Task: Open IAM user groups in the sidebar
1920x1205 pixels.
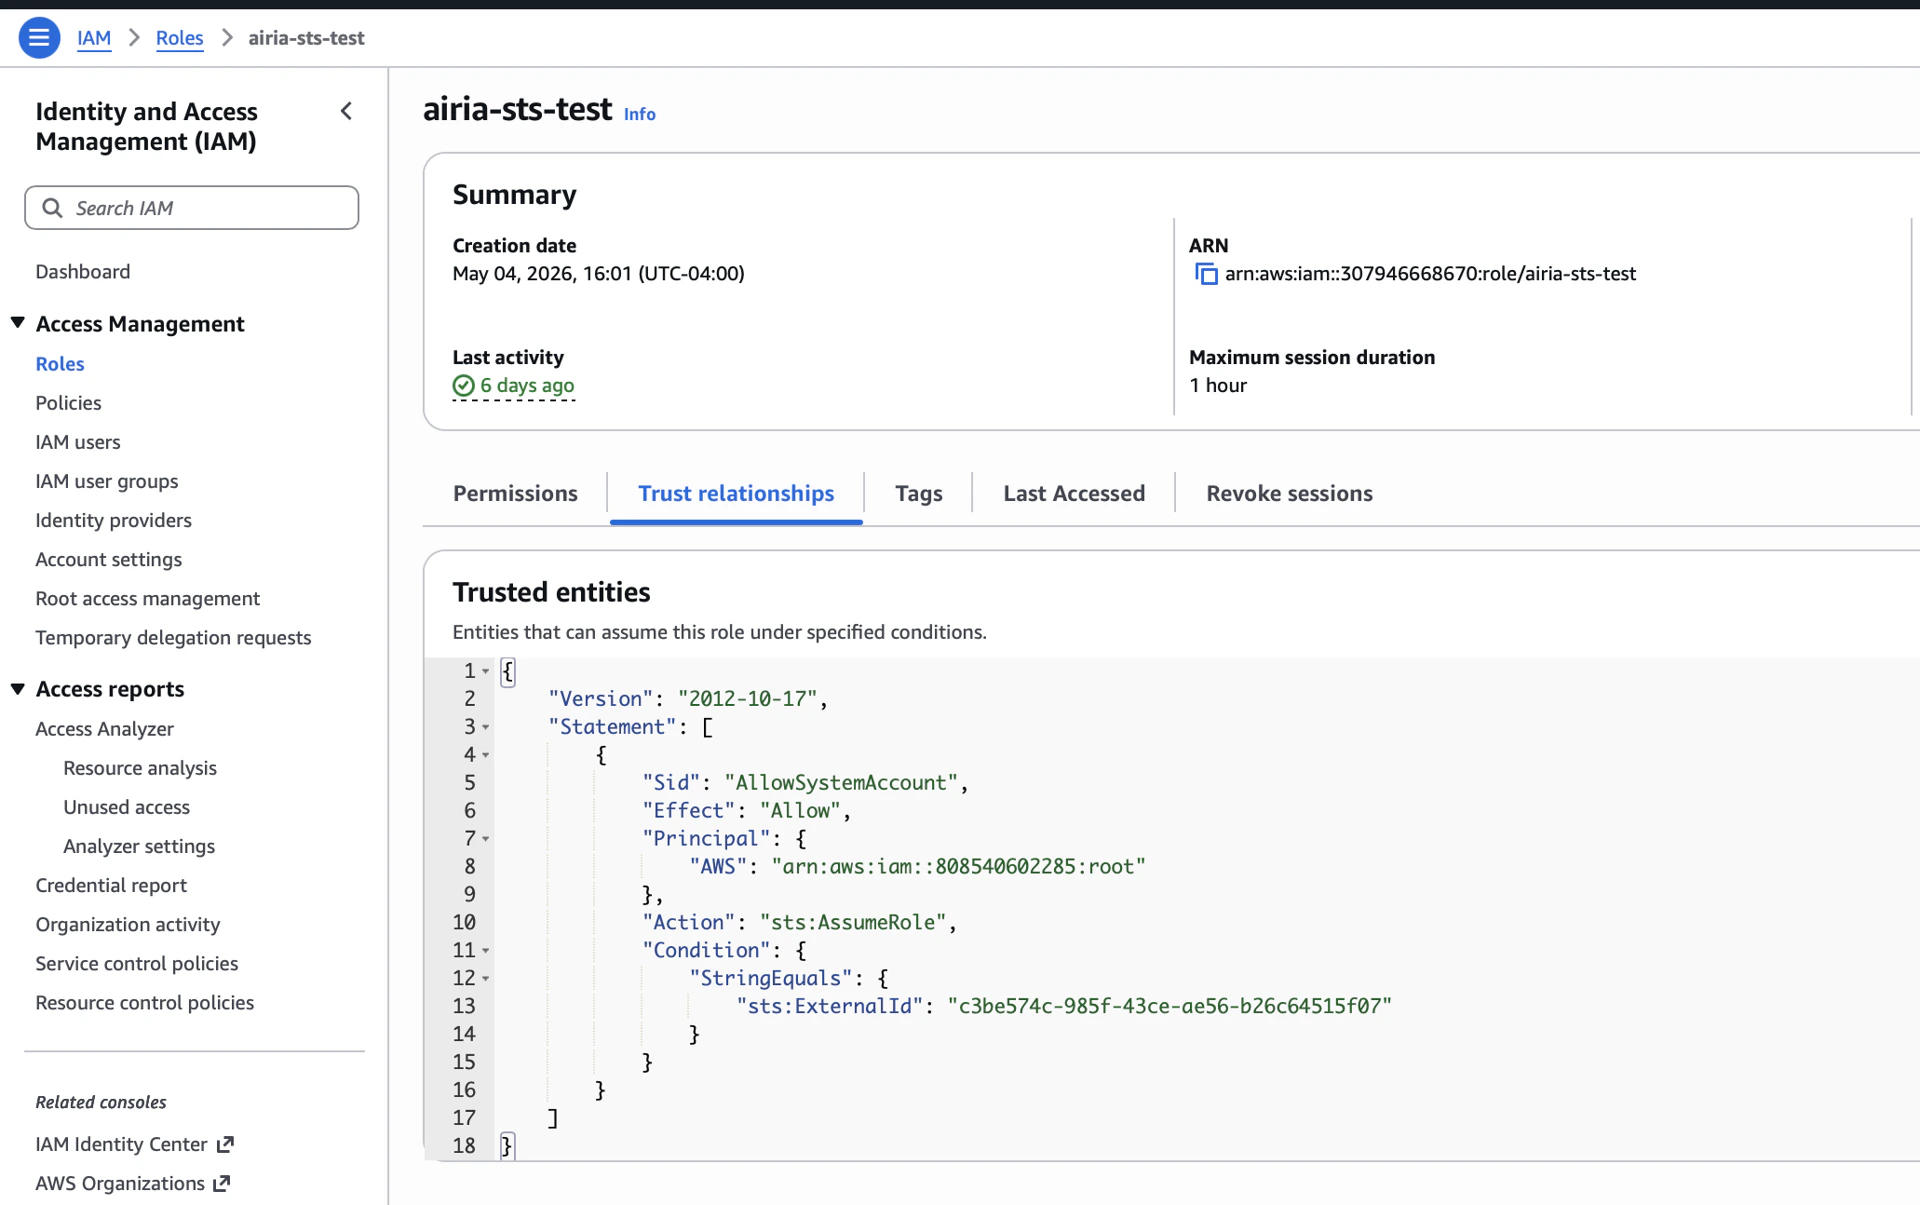Action: (x=107, y=481)
